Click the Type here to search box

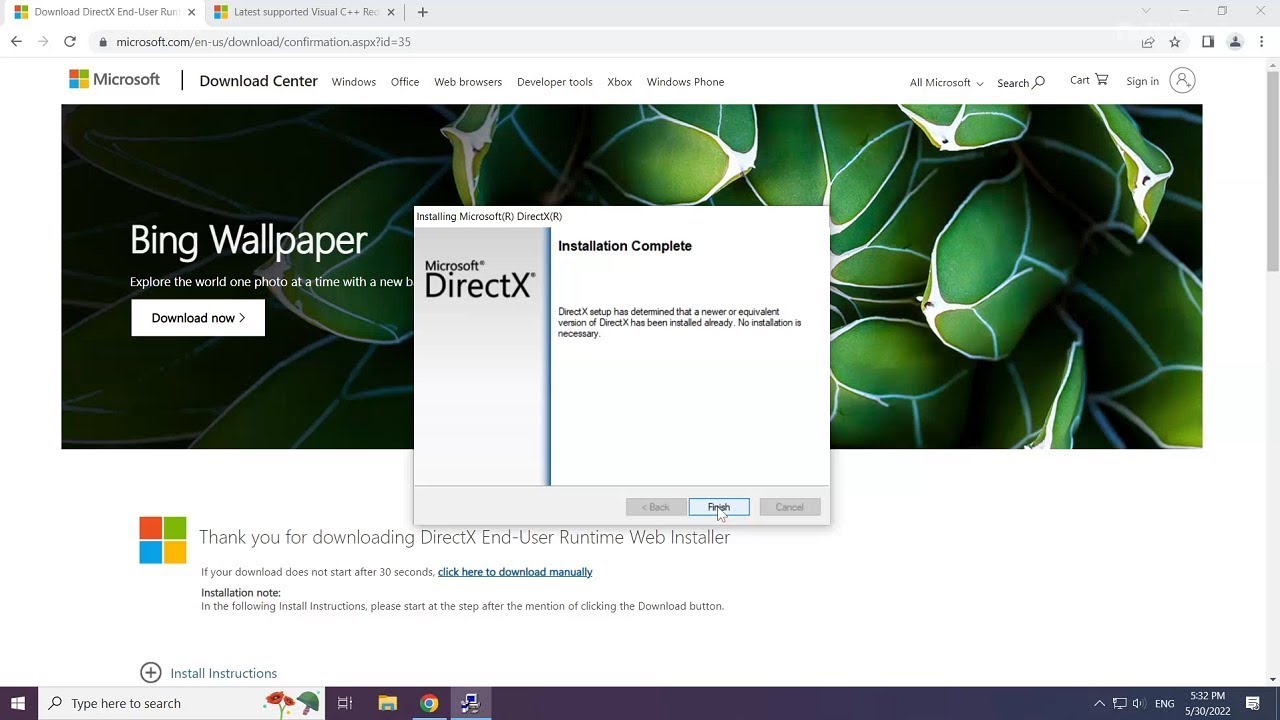coord(180,703)
